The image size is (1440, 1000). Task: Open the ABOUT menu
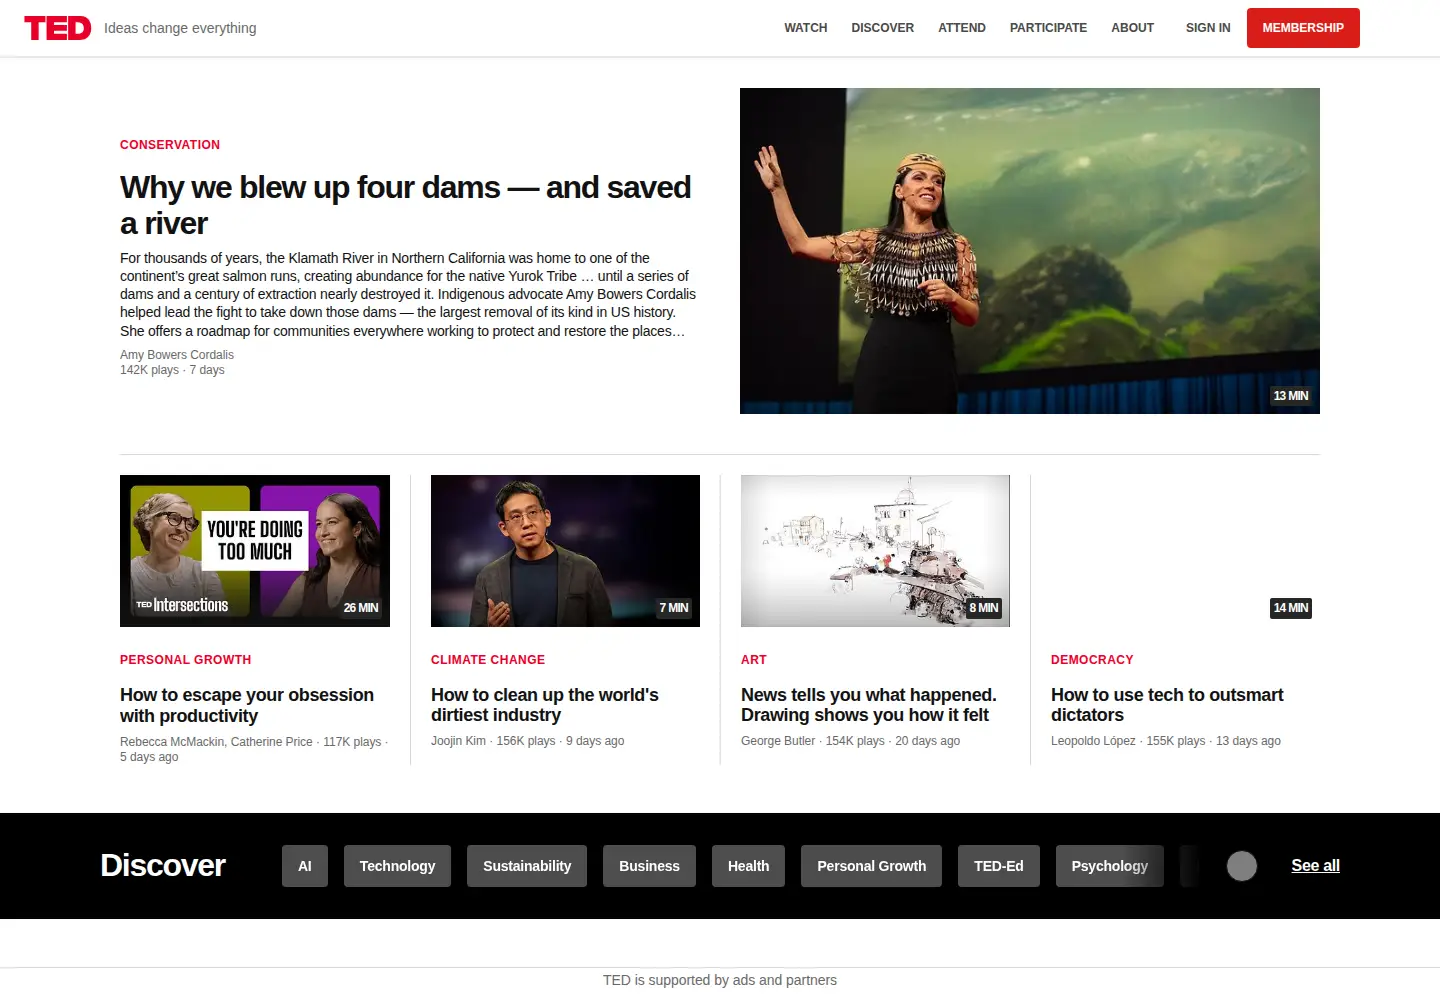point(1133,28)
